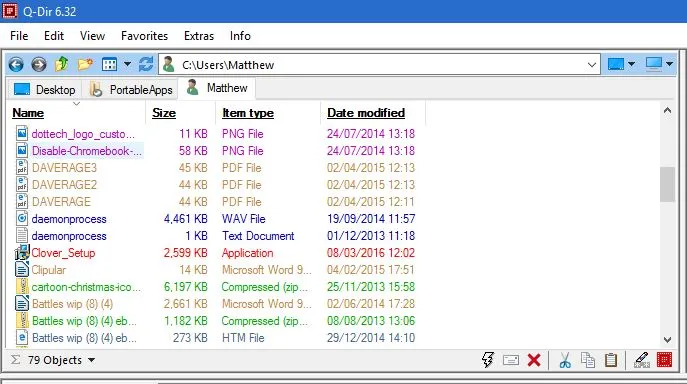687x384 pixels.
Task: Click the user icon in address bar
Action: [x=168, y=64]
